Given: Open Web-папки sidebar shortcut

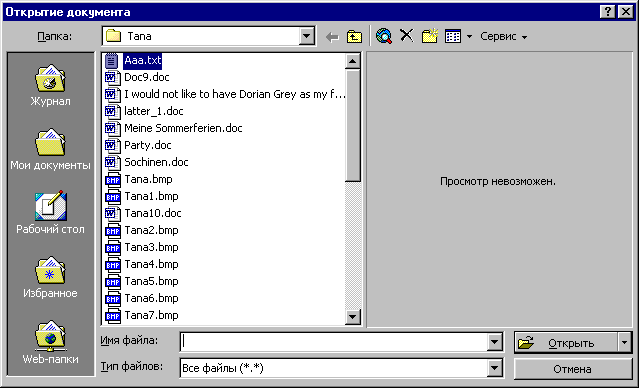Looking at the screenshot, I should [50, 342].
